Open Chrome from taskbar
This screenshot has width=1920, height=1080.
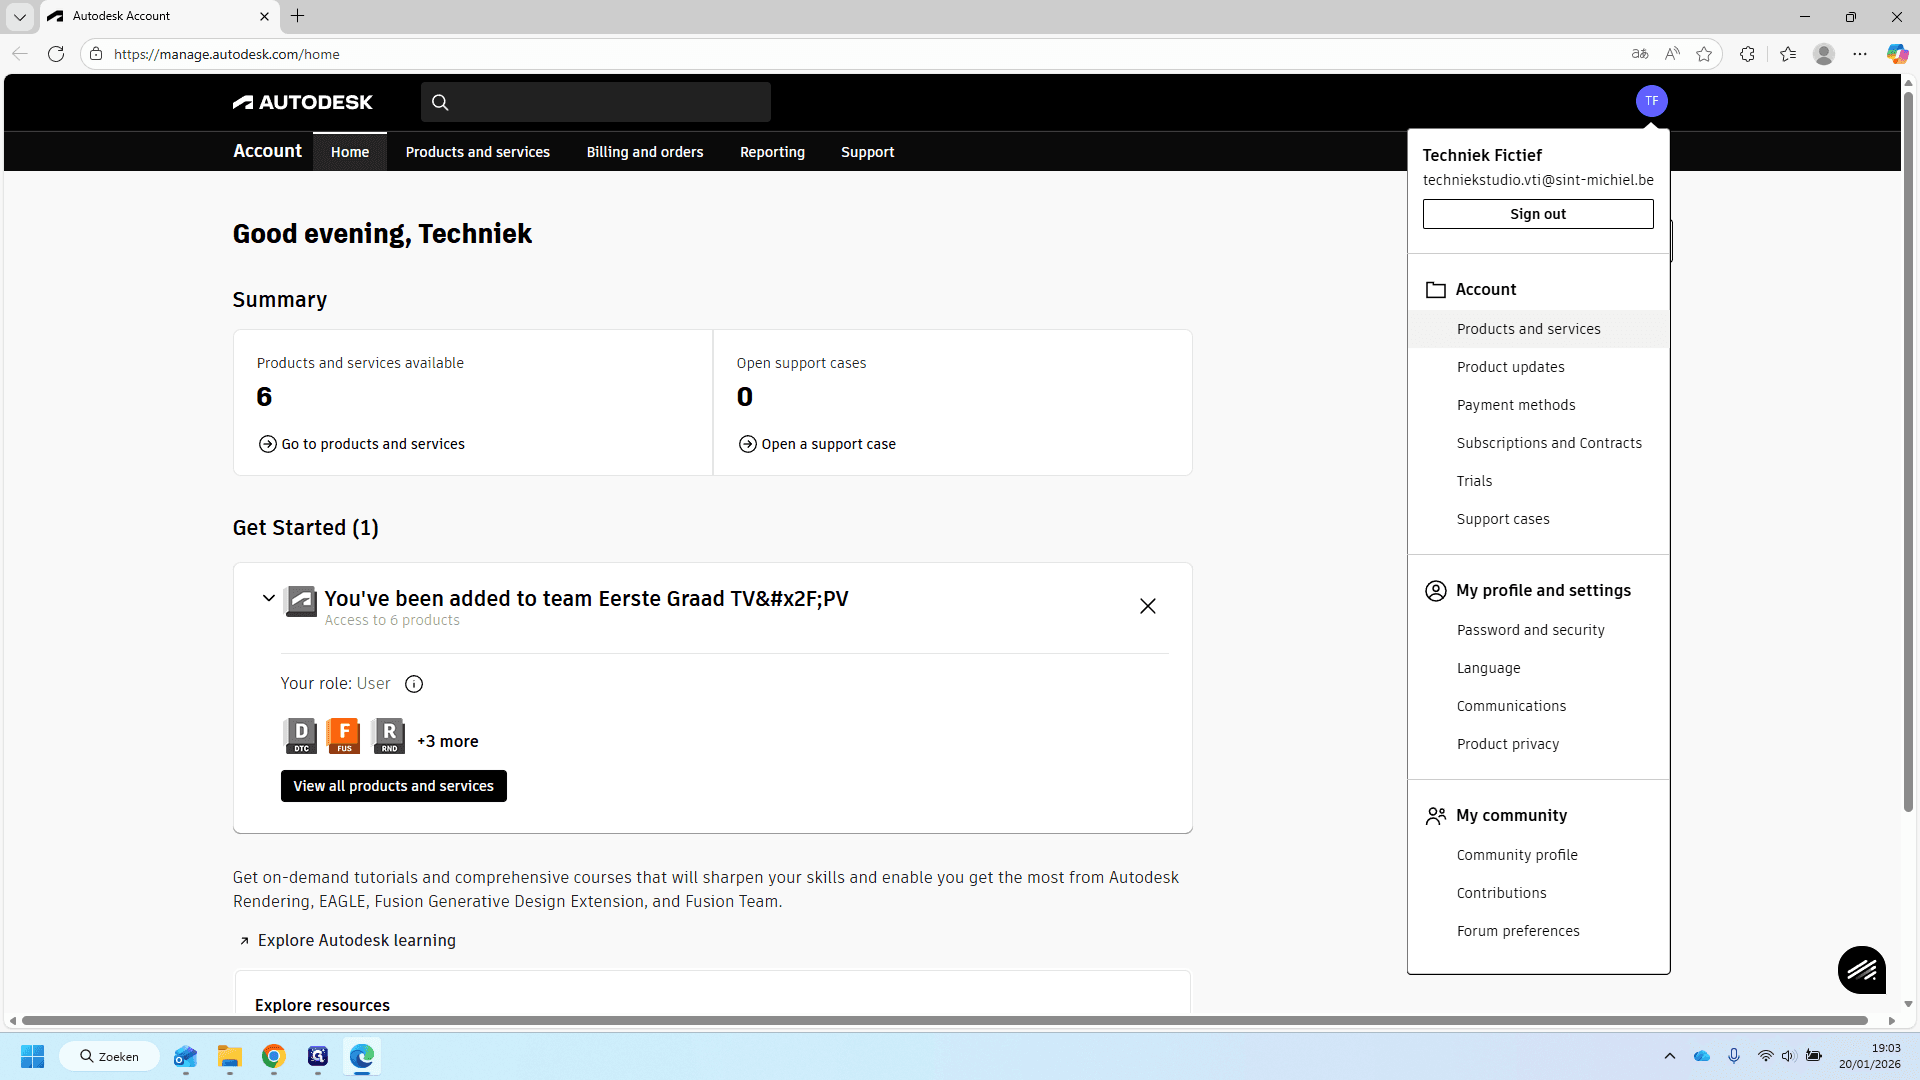tap(274, 1056)
